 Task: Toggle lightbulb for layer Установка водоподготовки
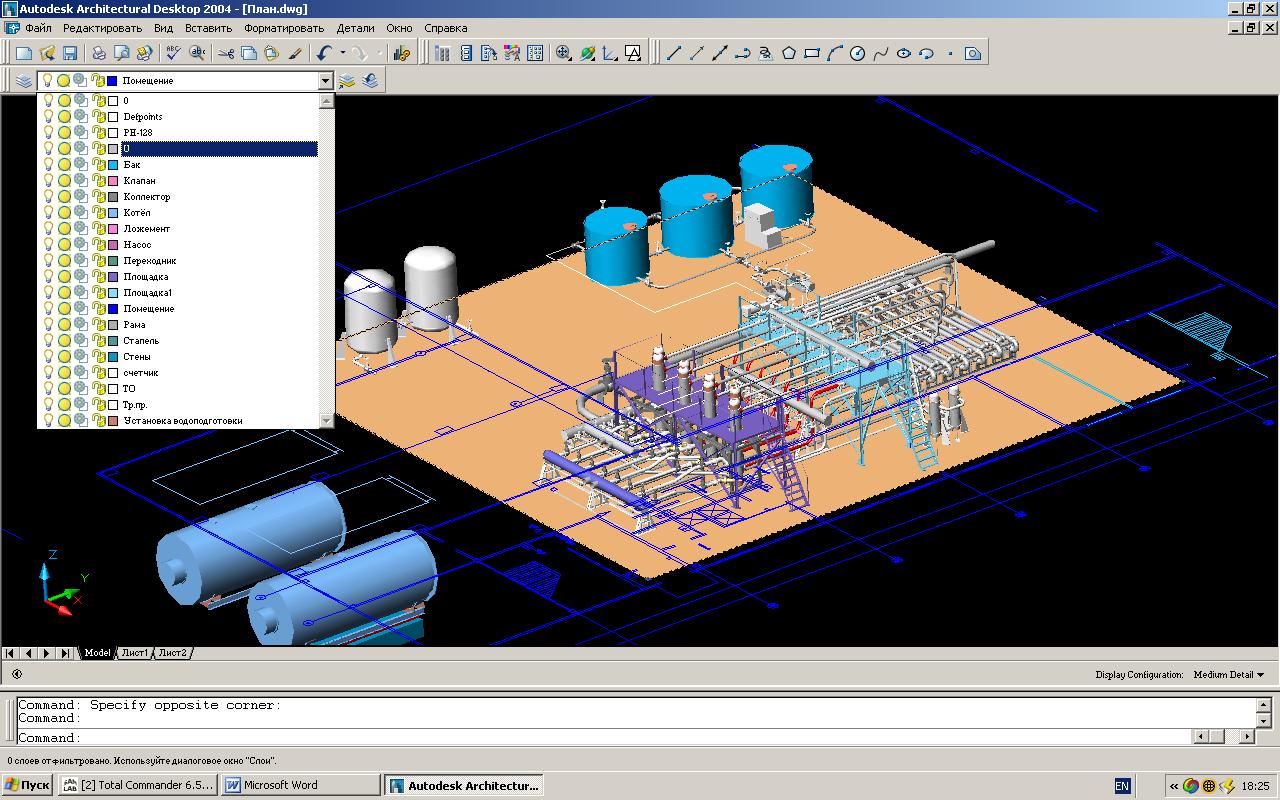click(x=47, y=420)
